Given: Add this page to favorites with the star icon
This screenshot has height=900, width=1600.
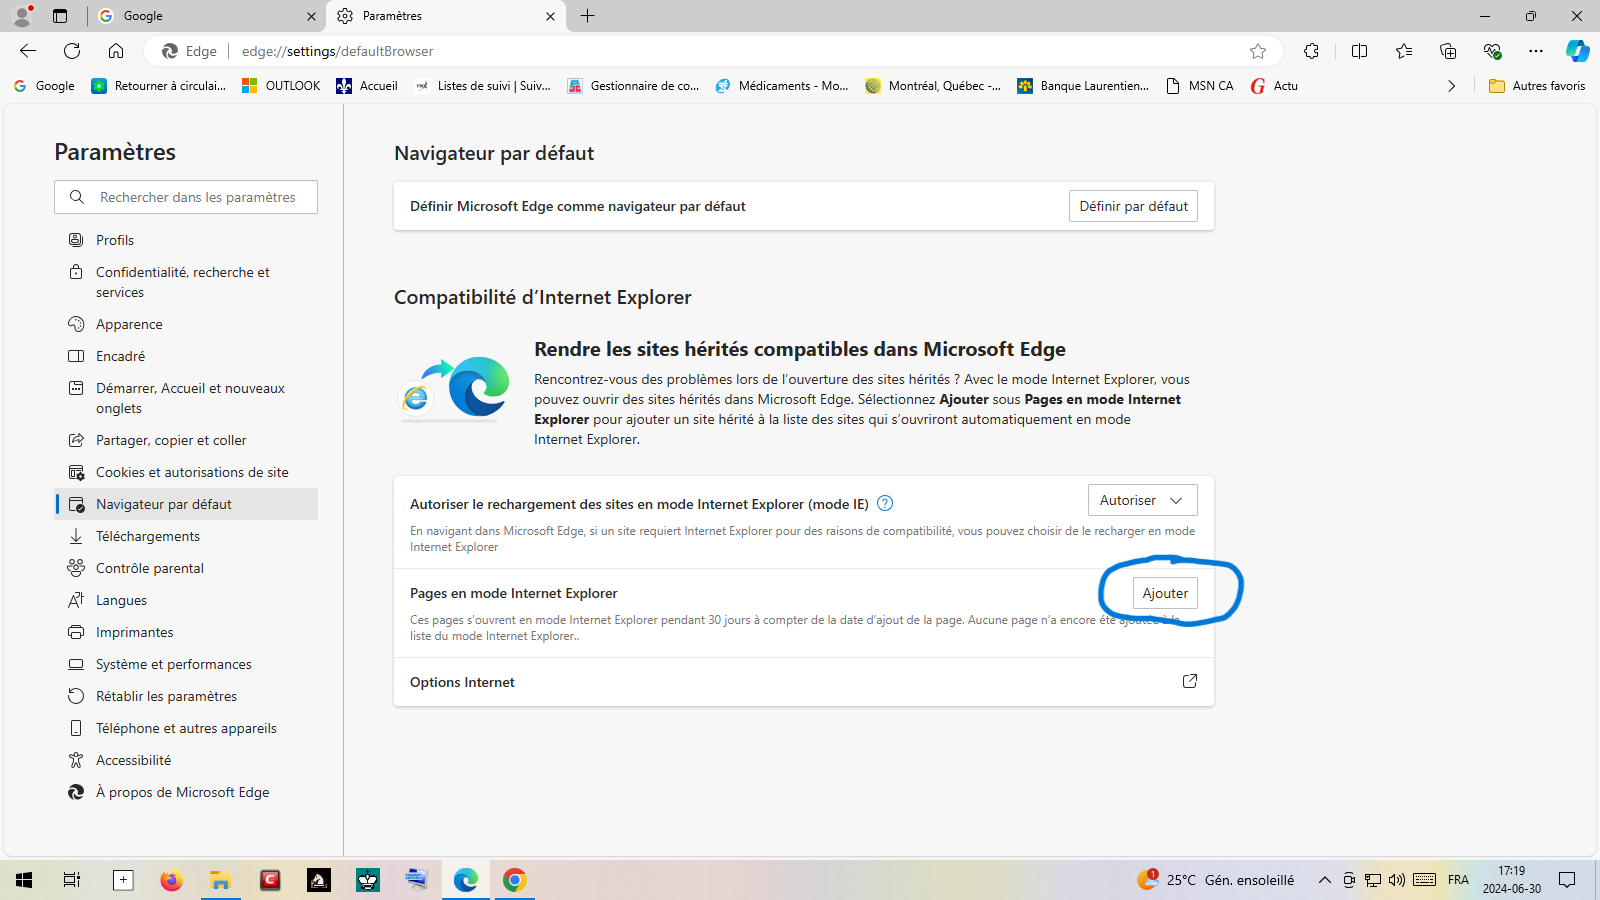Looking at the screenshot, I should [1258, 51].
